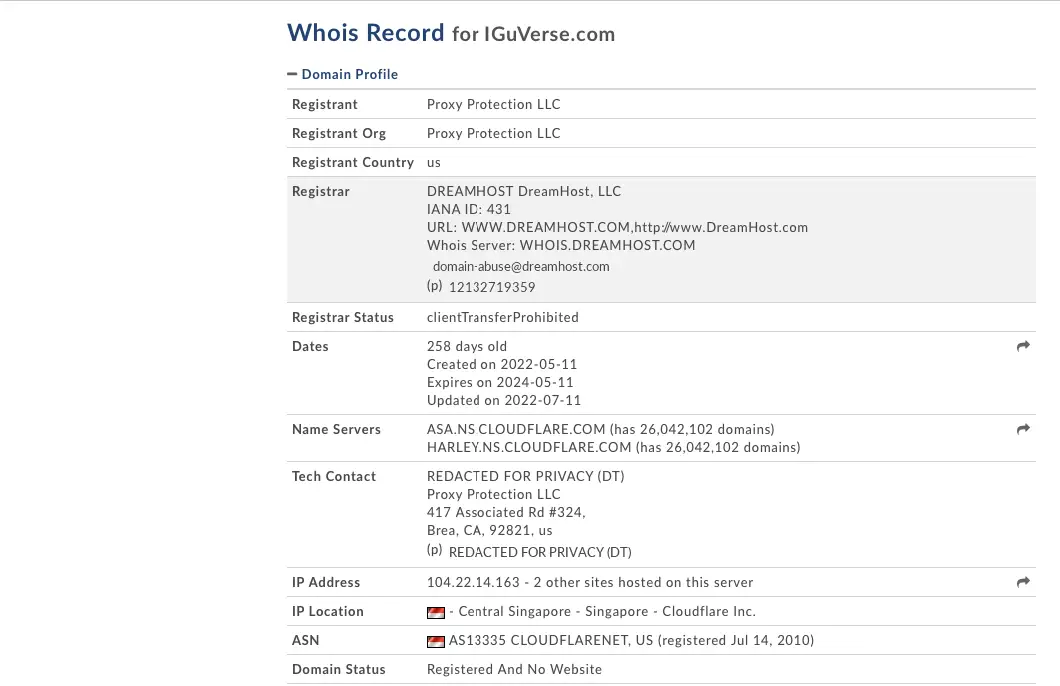Click Whois Server WHOIS.DREAMHOST.COM line
Screen dimensions: 1060x686
pyautogui.click(x=561, y=245)
